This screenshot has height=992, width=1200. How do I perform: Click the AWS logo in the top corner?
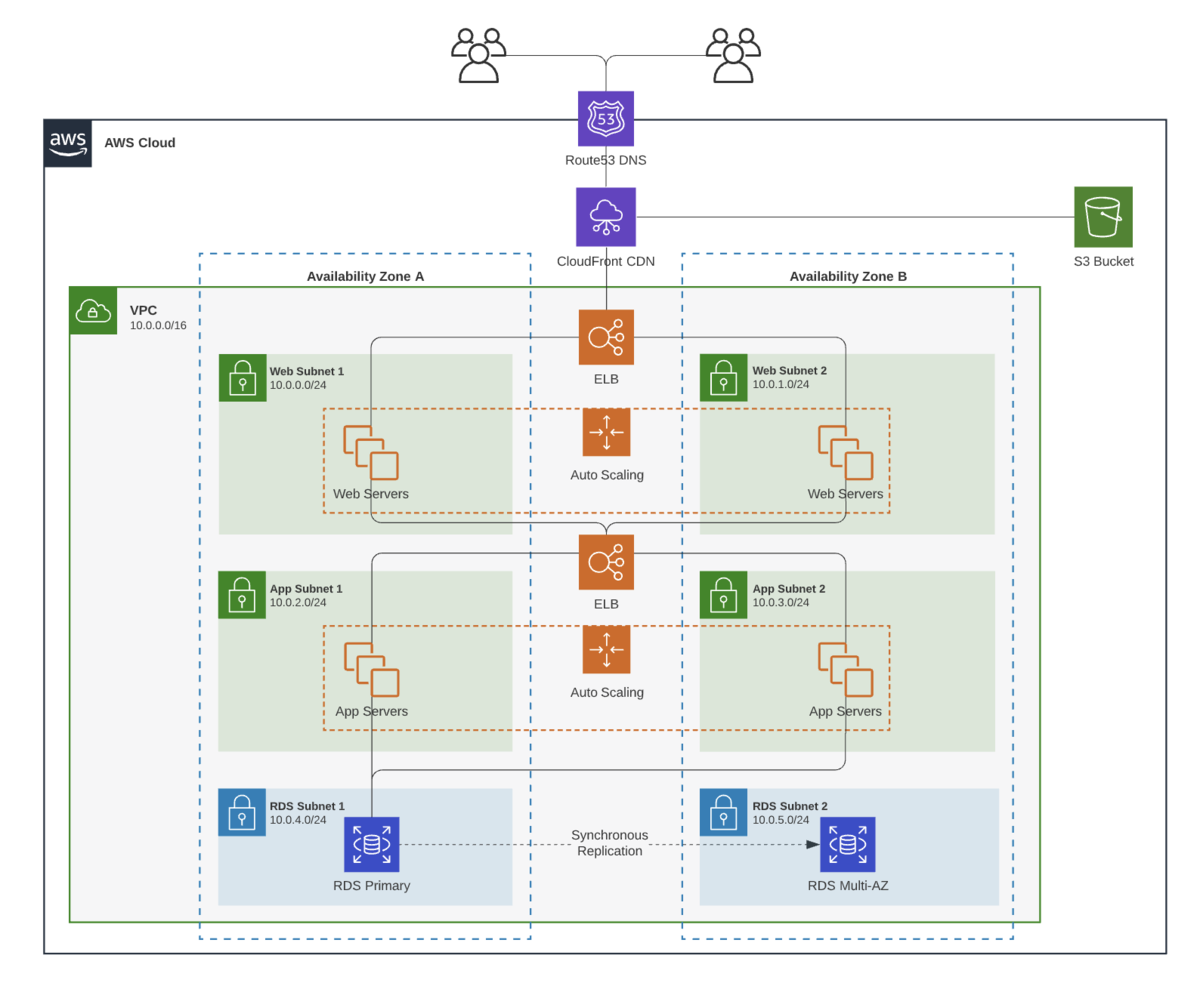pos(67,143)
